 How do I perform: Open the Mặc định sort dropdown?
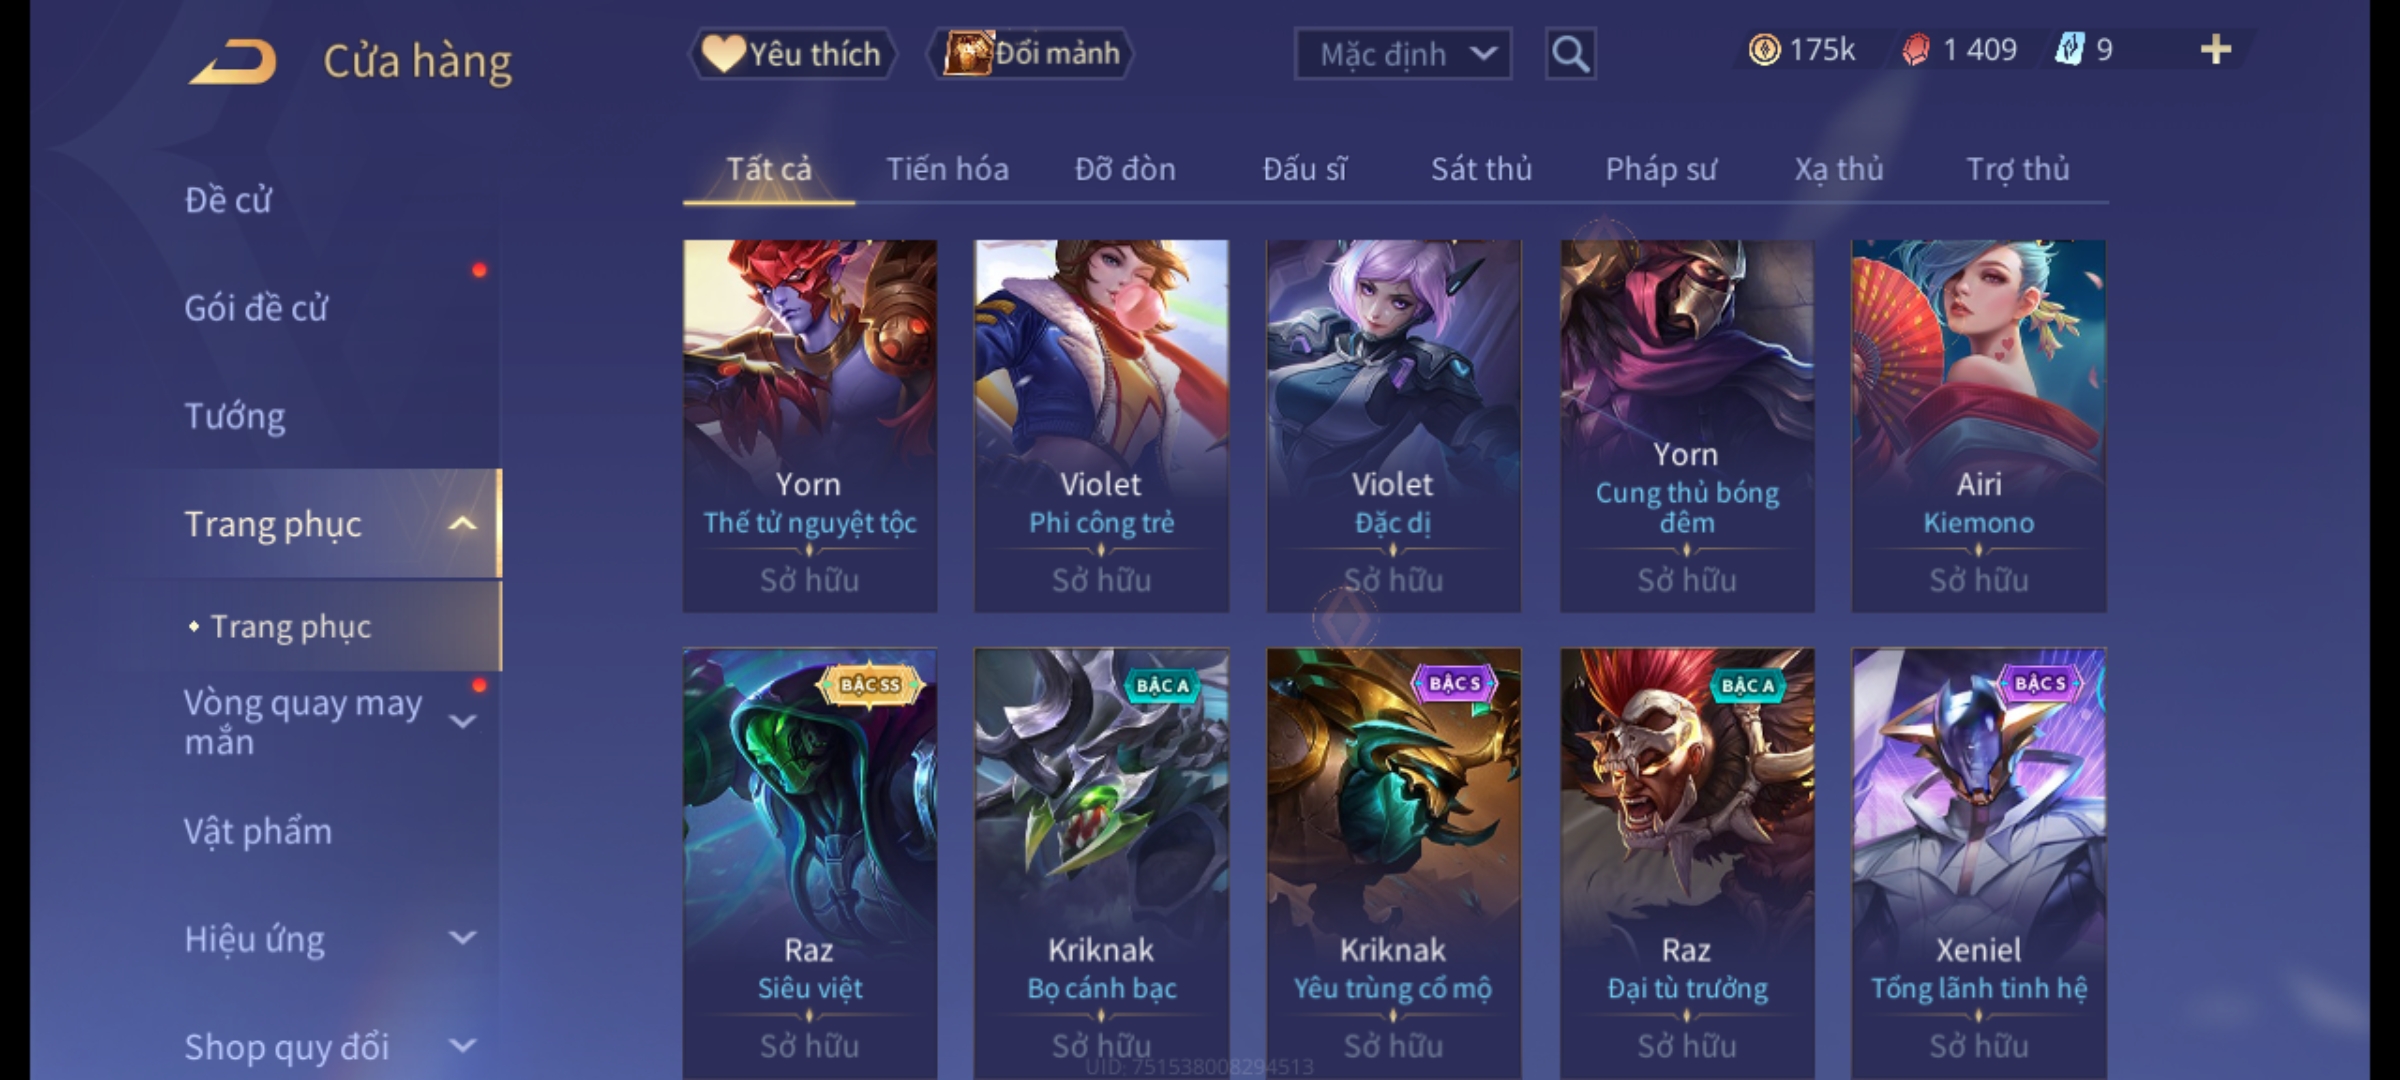1402,54
